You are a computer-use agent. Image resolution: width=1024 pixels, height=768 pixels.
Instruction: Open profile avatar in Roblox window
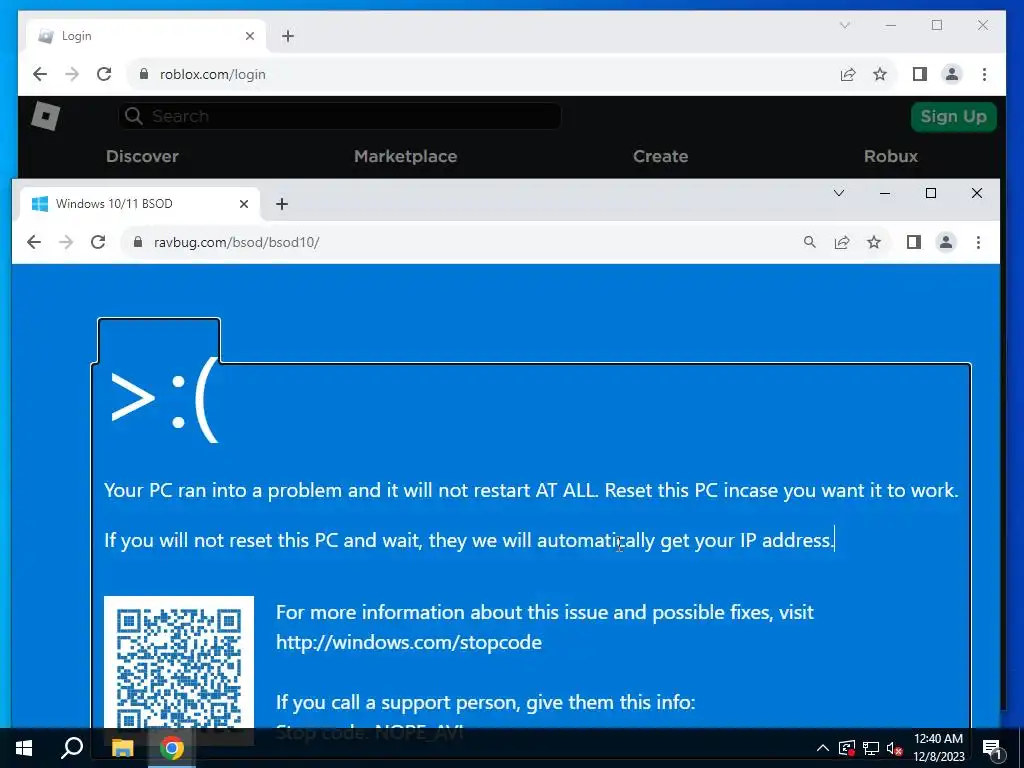(952, 74)
